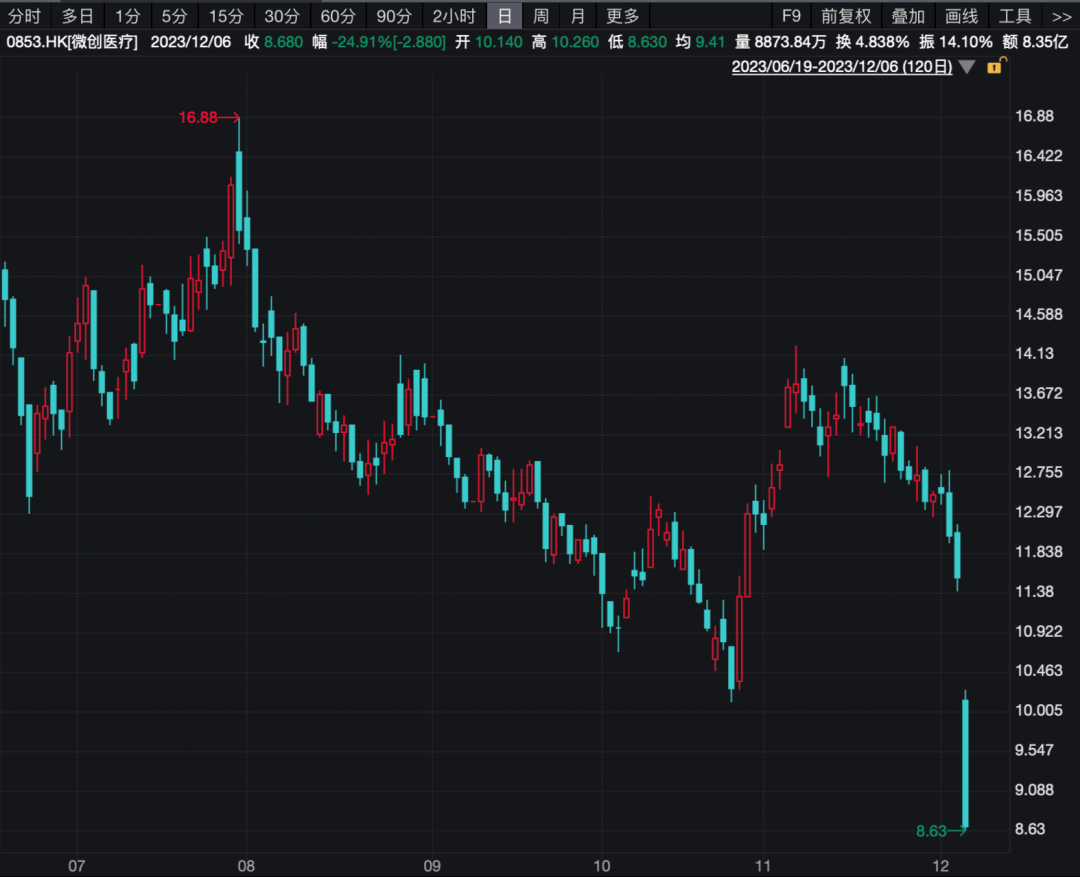Expand the date range dropdown triangle

point(966,67)
